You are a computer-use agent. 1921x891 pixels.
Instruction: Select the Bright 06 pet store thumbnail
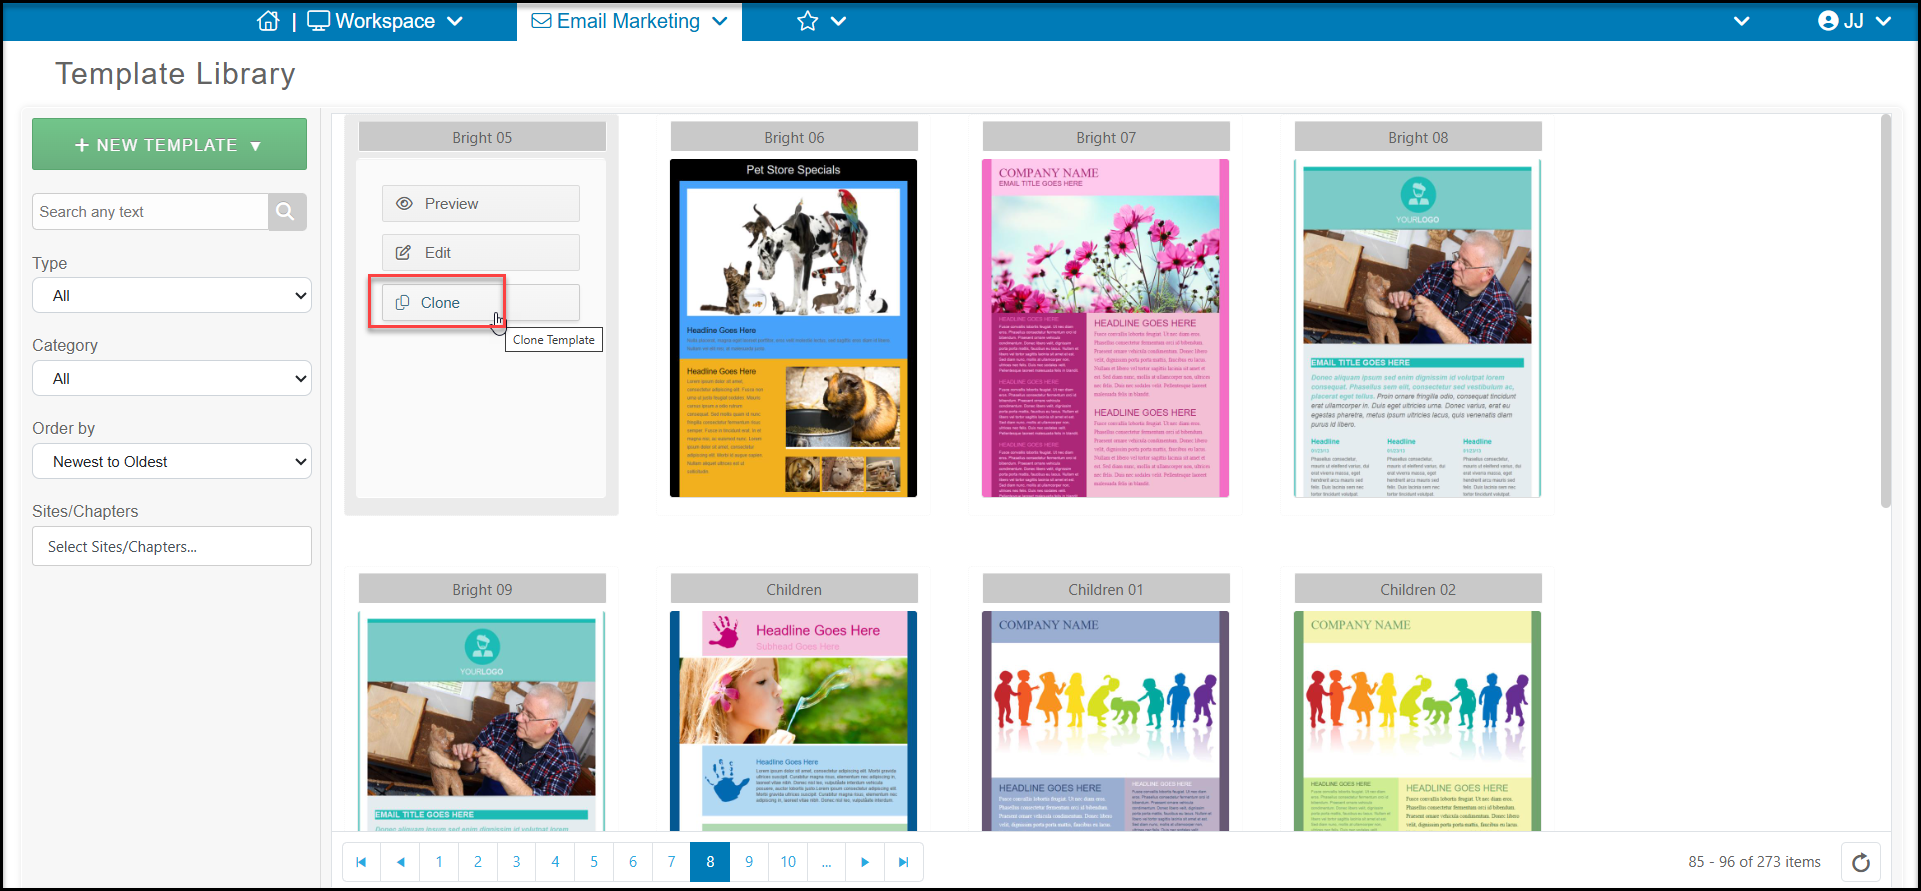point(793,328)
